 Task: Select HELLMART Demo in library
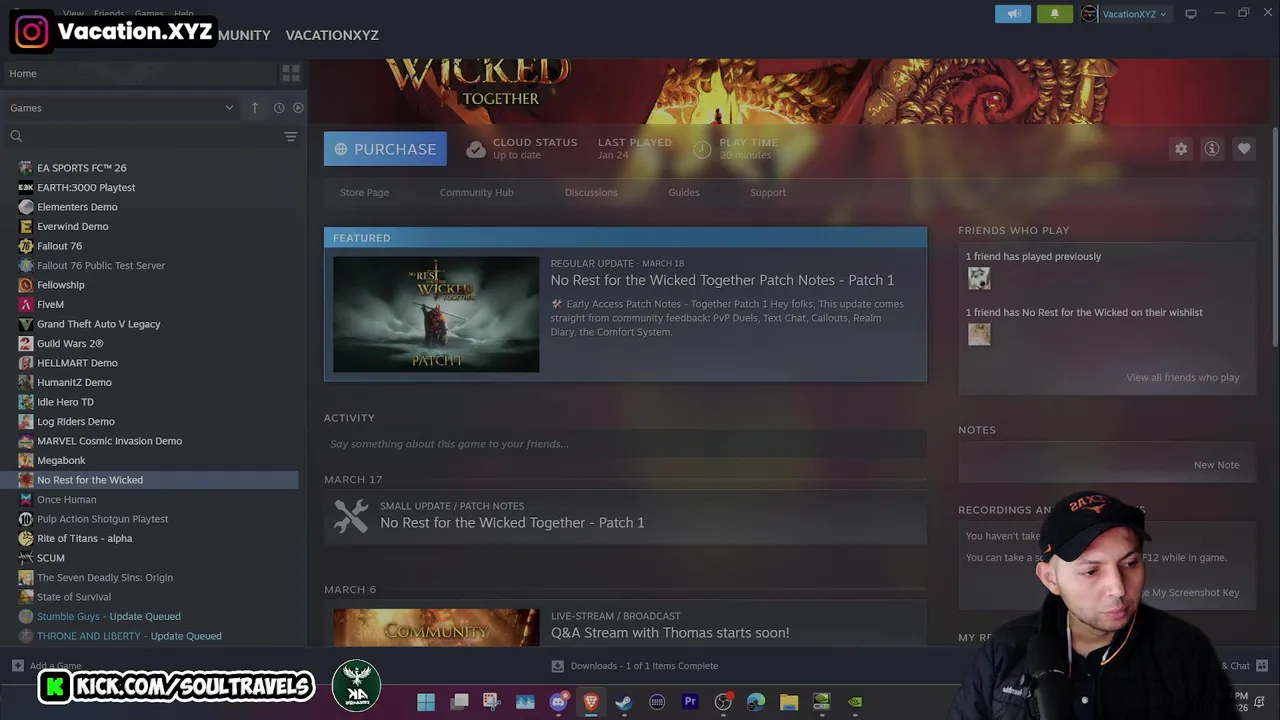(x=77, y=363)
